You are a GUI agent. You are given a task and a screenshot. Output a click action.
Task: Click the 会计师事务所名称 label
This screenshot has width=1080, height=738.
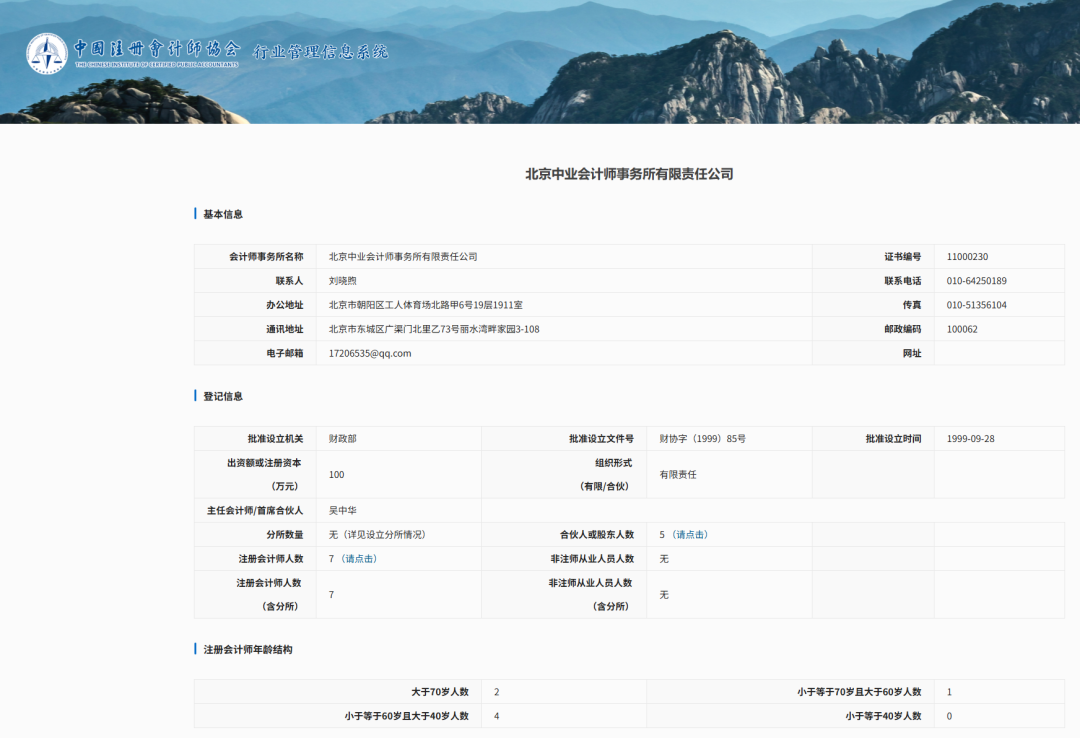click(x=266, y=256)
